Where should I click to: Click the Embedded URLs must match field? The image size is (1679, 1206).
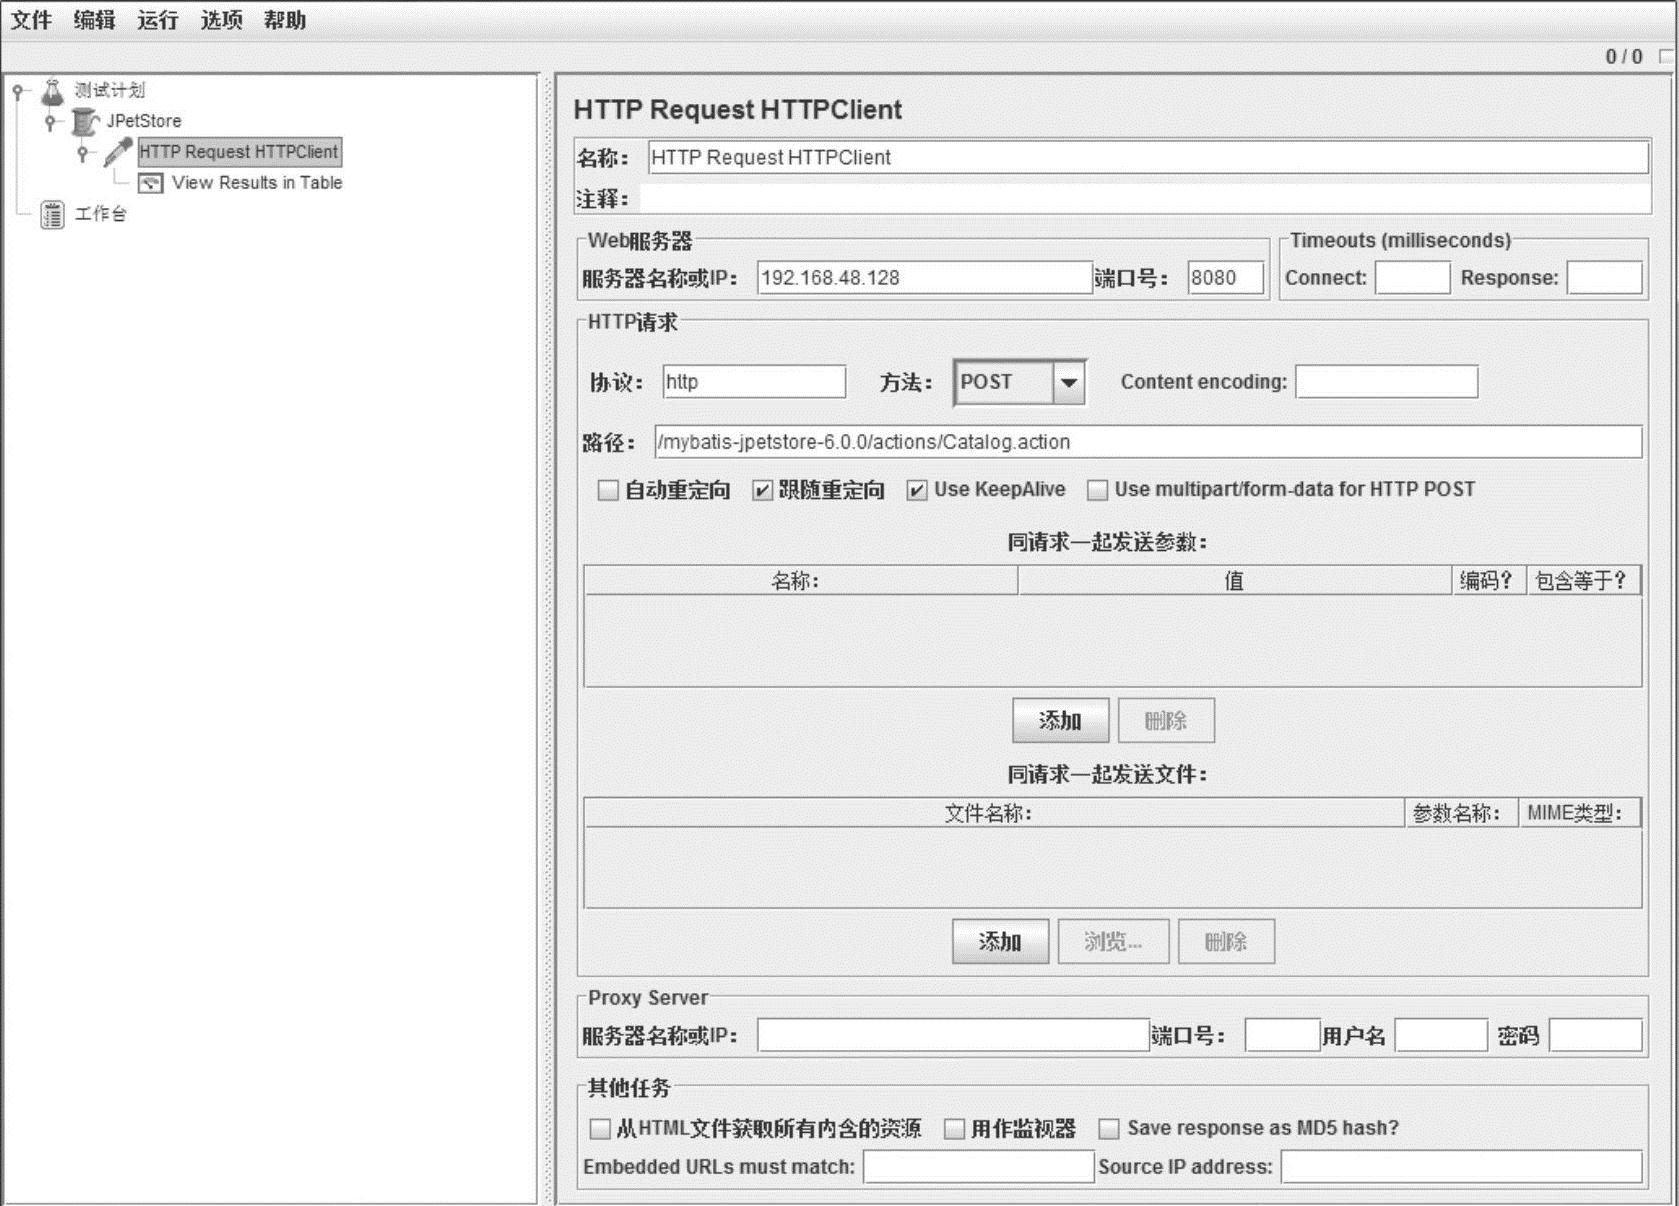click(978, 1167)
